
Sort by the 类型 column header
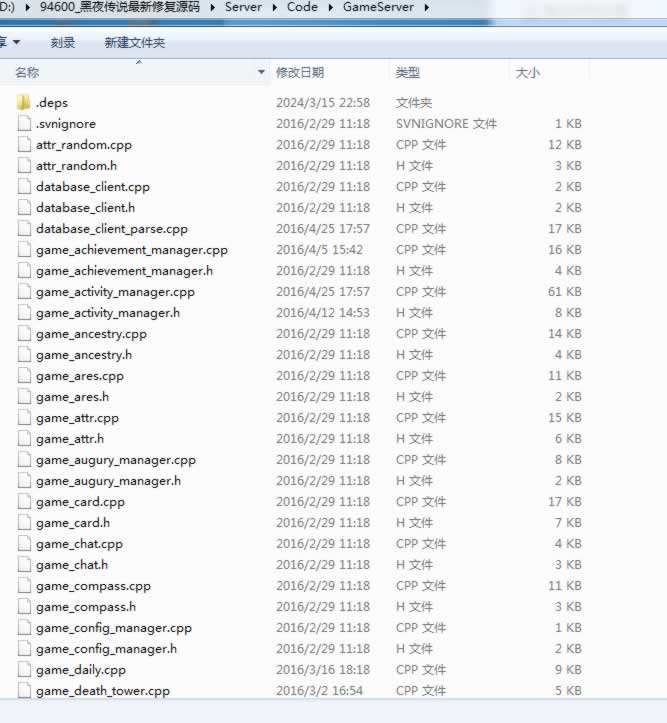coord(407,72)
